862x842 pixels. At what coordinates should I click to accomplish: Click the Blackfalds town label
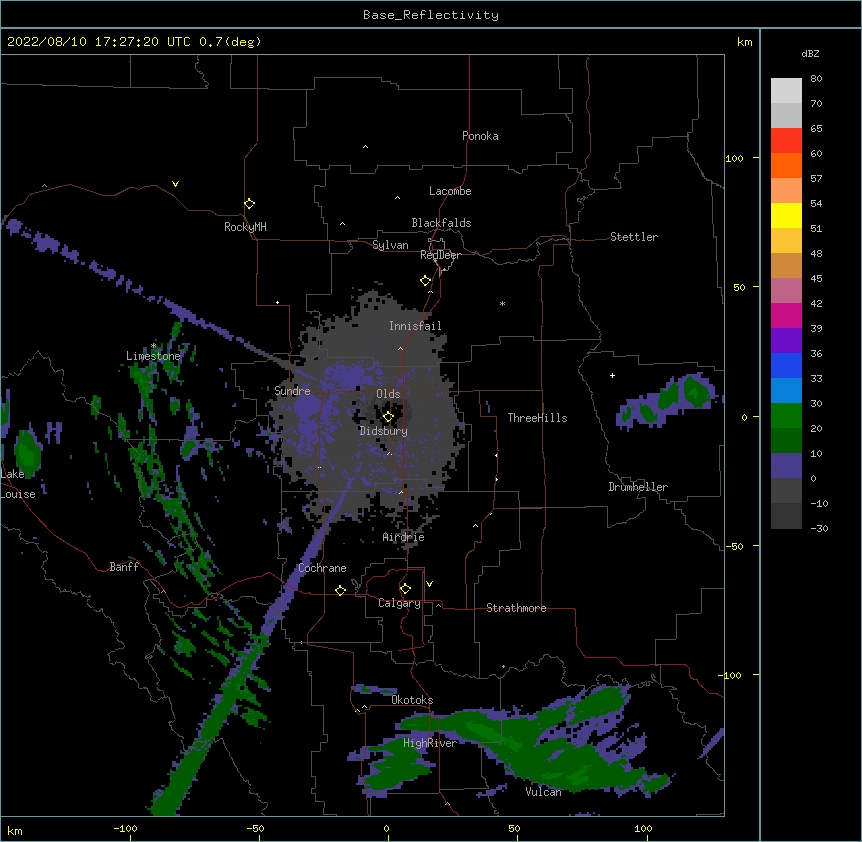point(441,223)
